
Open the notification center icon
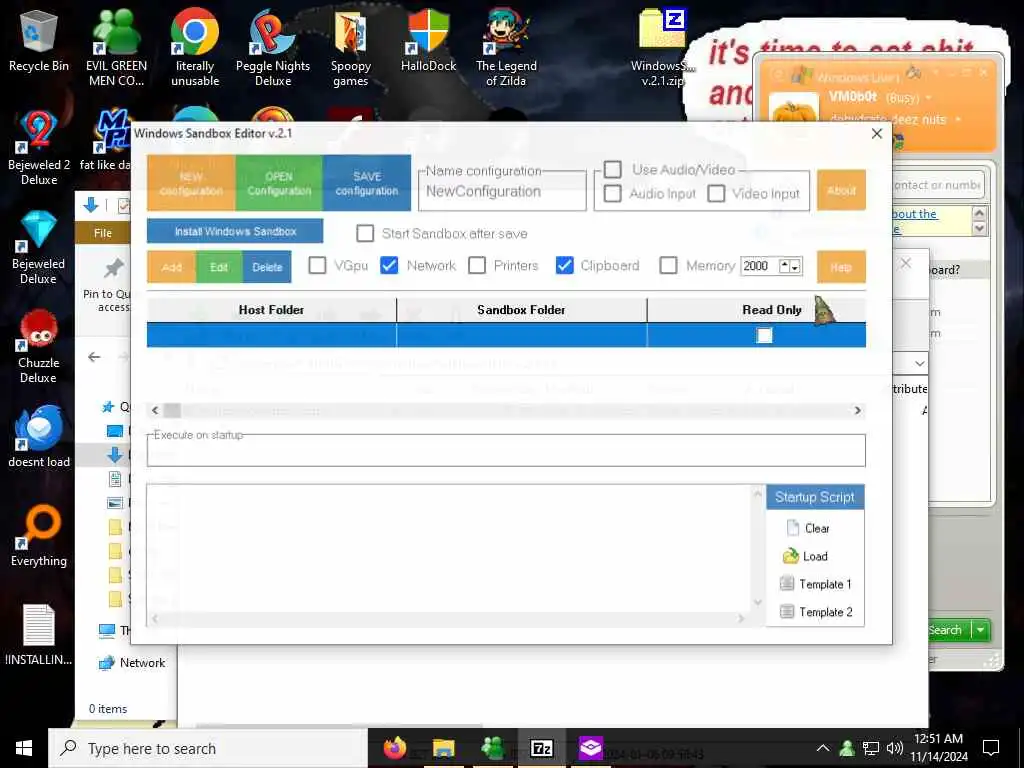pyautogui.click(x=991, y=748)
